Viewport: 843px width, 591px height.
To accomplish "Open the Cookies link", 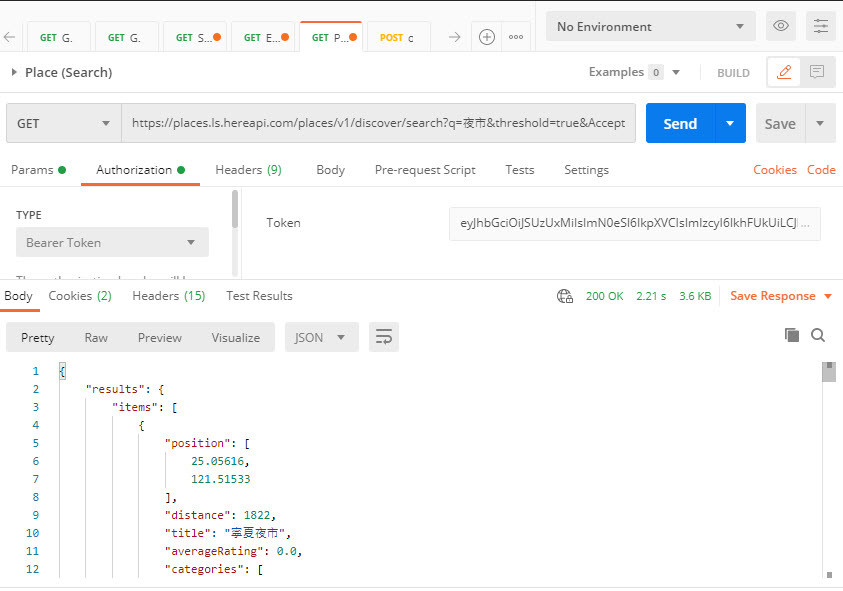I will [775, 170].
